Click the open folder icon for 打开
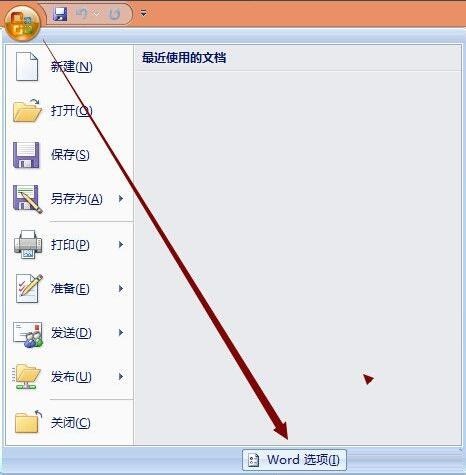This screenshot has height=475, width=466. pyautogui.click(x=27, y=110)
